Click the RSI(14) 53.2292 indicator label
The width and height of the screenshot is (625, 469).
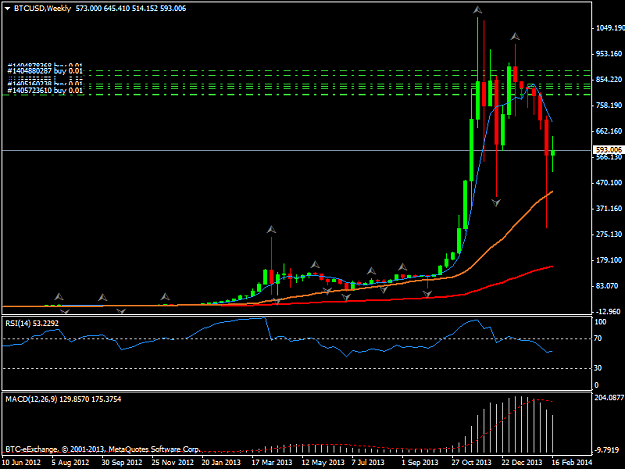(32, 323)
